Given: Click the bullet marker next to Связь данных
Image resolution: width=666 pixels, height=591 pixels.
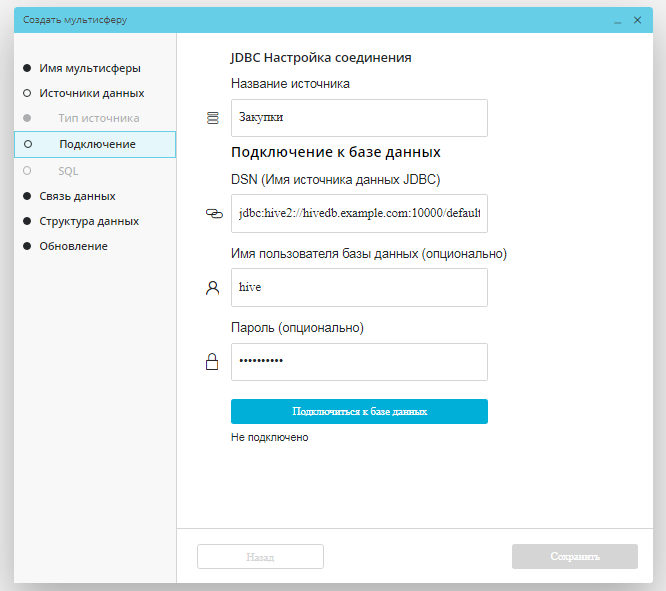Looking at the screenshot, I should (x=26, y=196).
